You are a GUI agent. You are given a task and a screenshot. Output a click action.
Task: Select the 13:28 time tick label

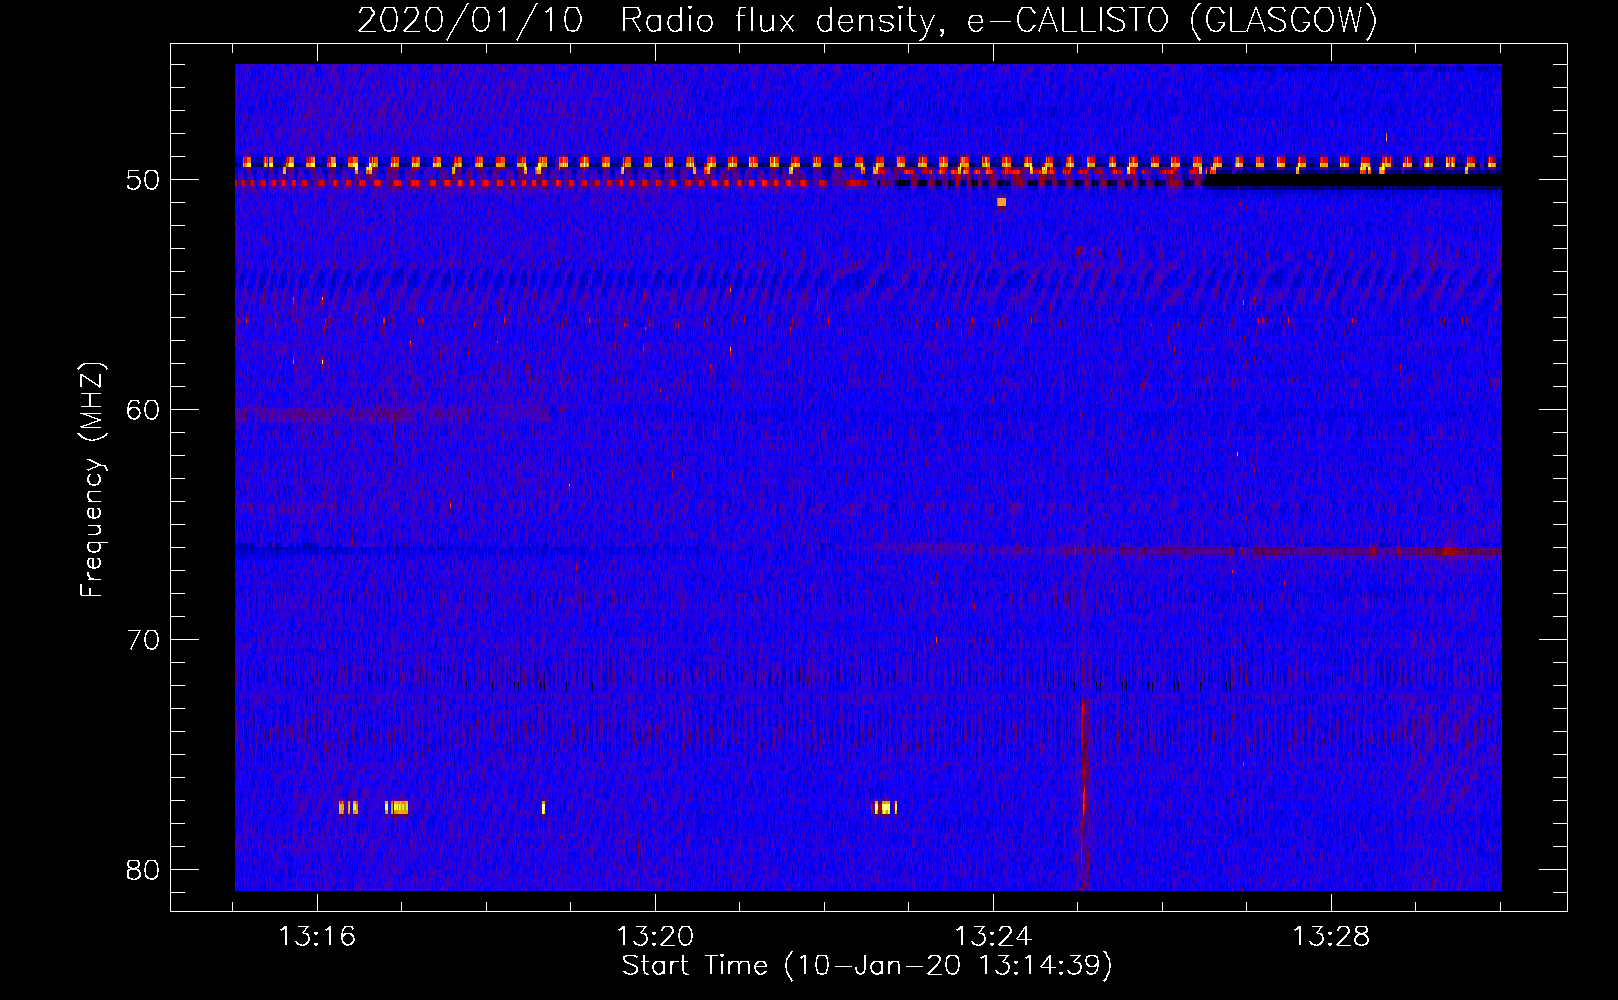[x=1331, y=937]
